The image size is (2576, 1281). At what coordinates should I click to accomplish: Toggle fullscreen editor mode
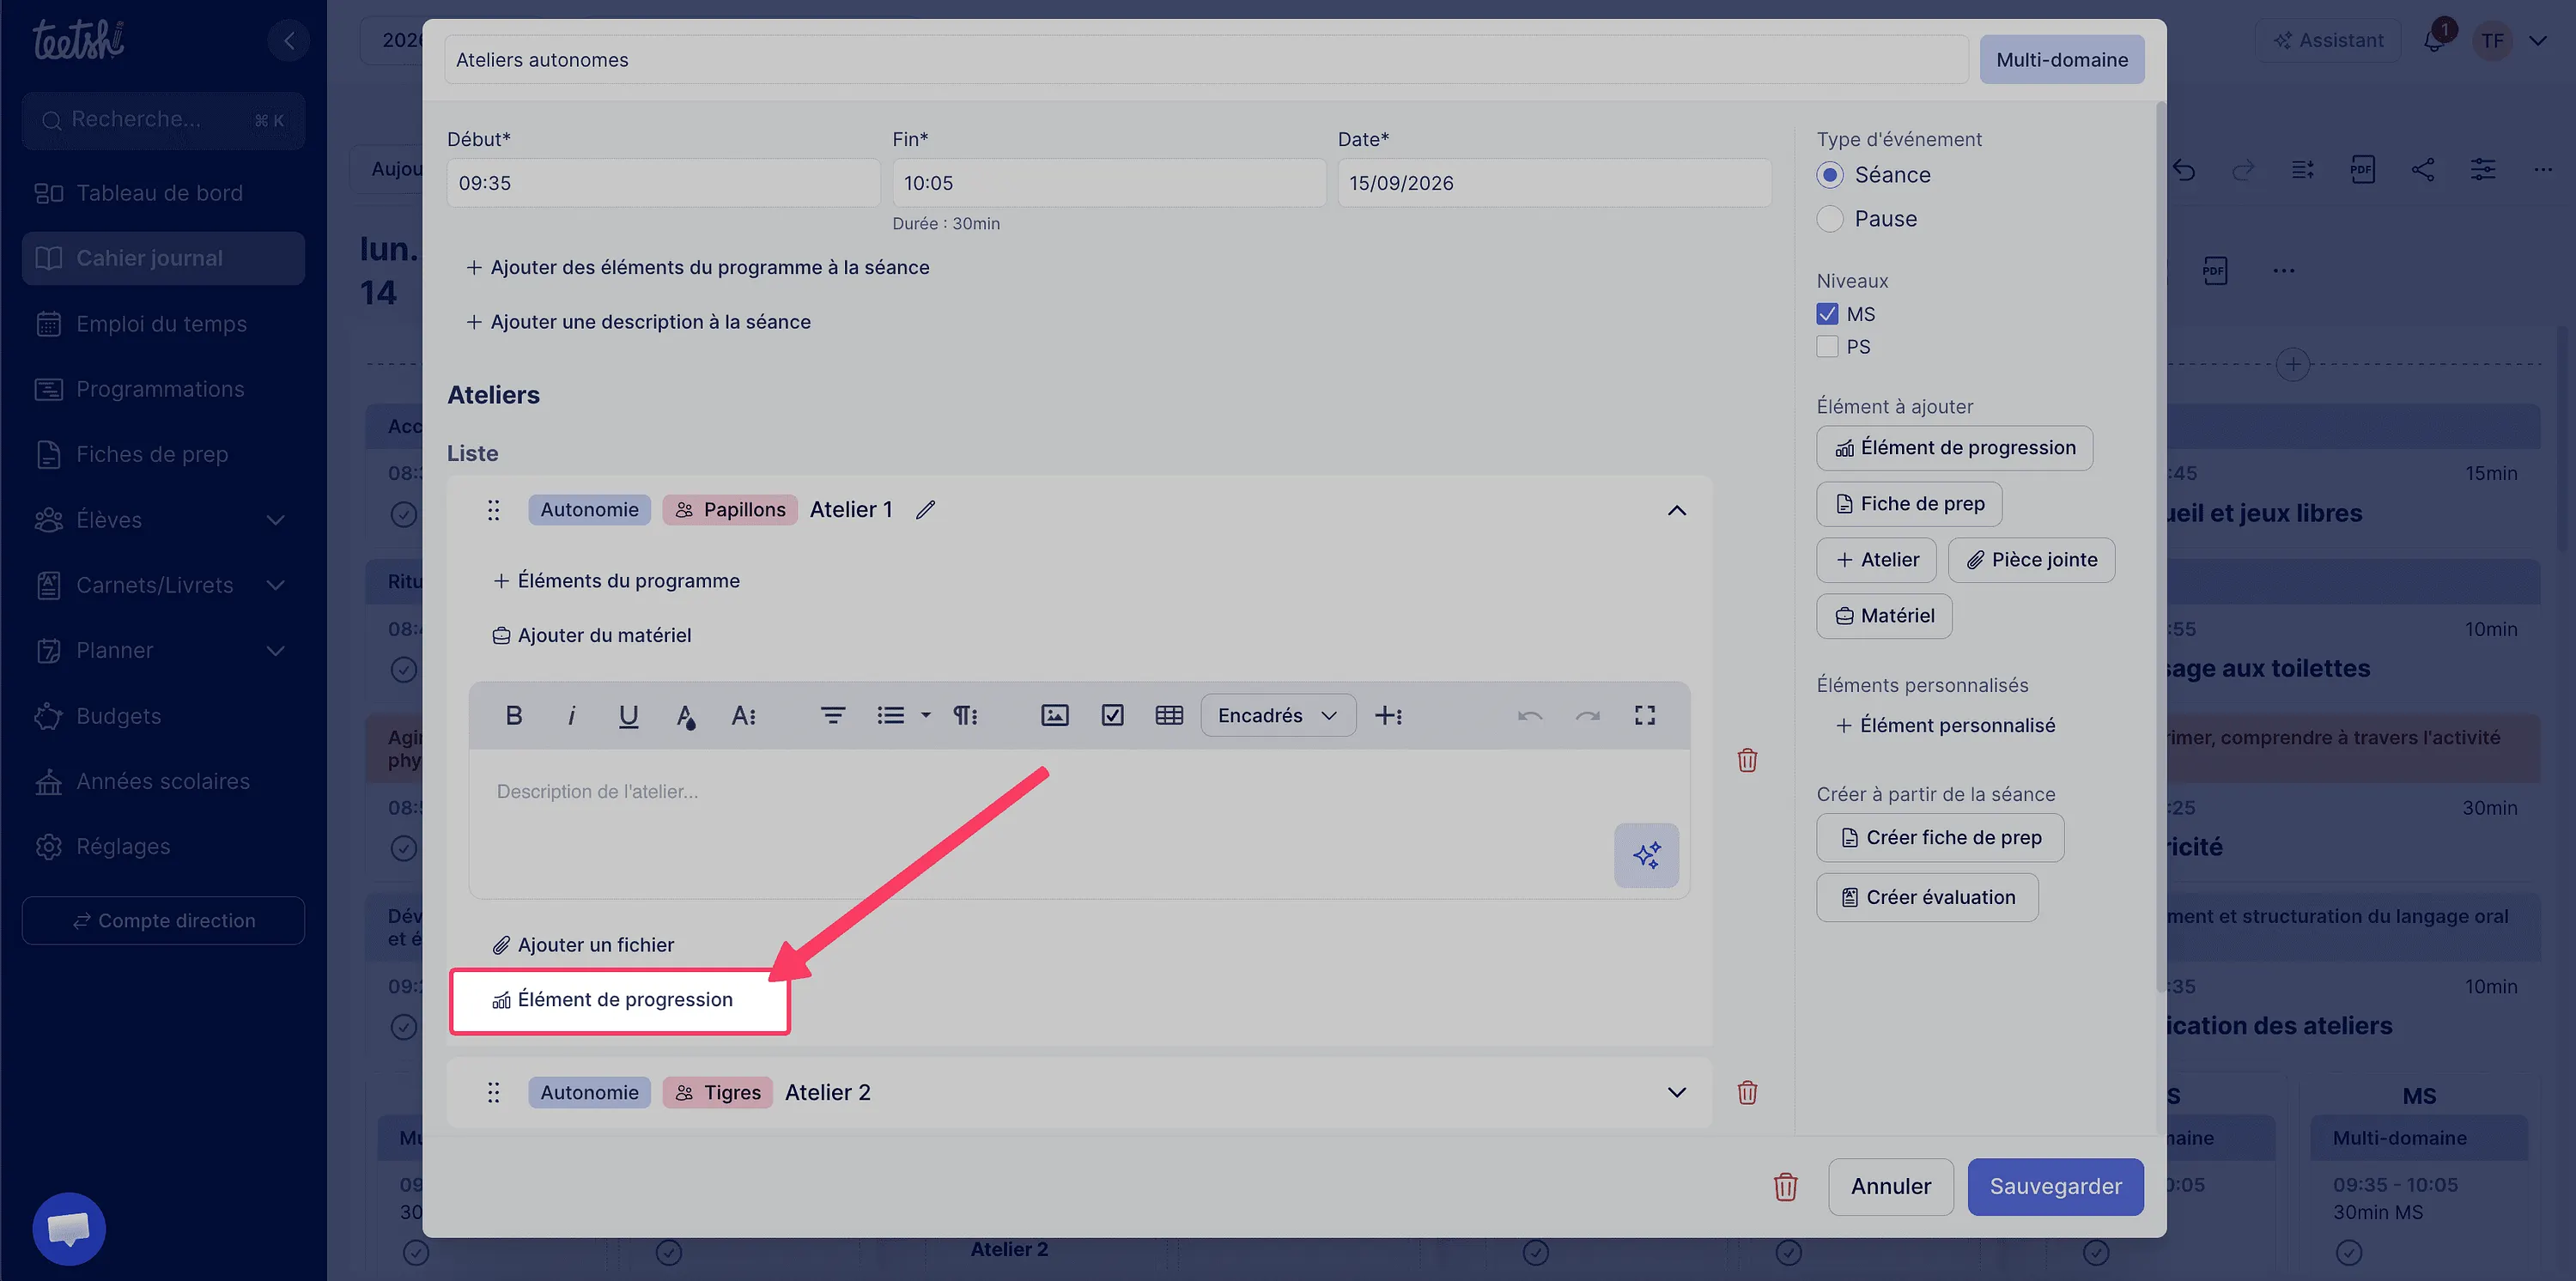1645,715
